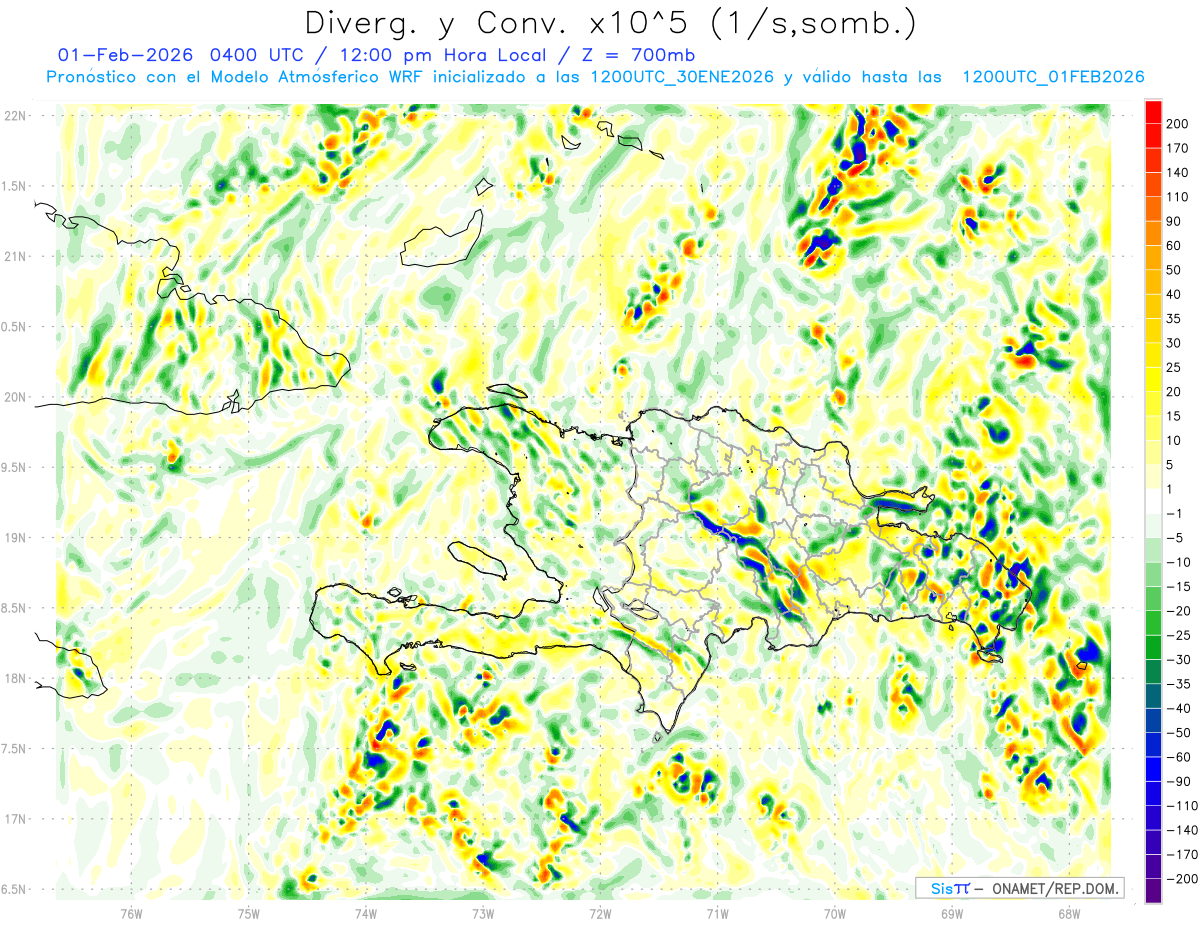1200x927 pixels.
Task: Click the red top segment of color scale
Action: 1153,110
